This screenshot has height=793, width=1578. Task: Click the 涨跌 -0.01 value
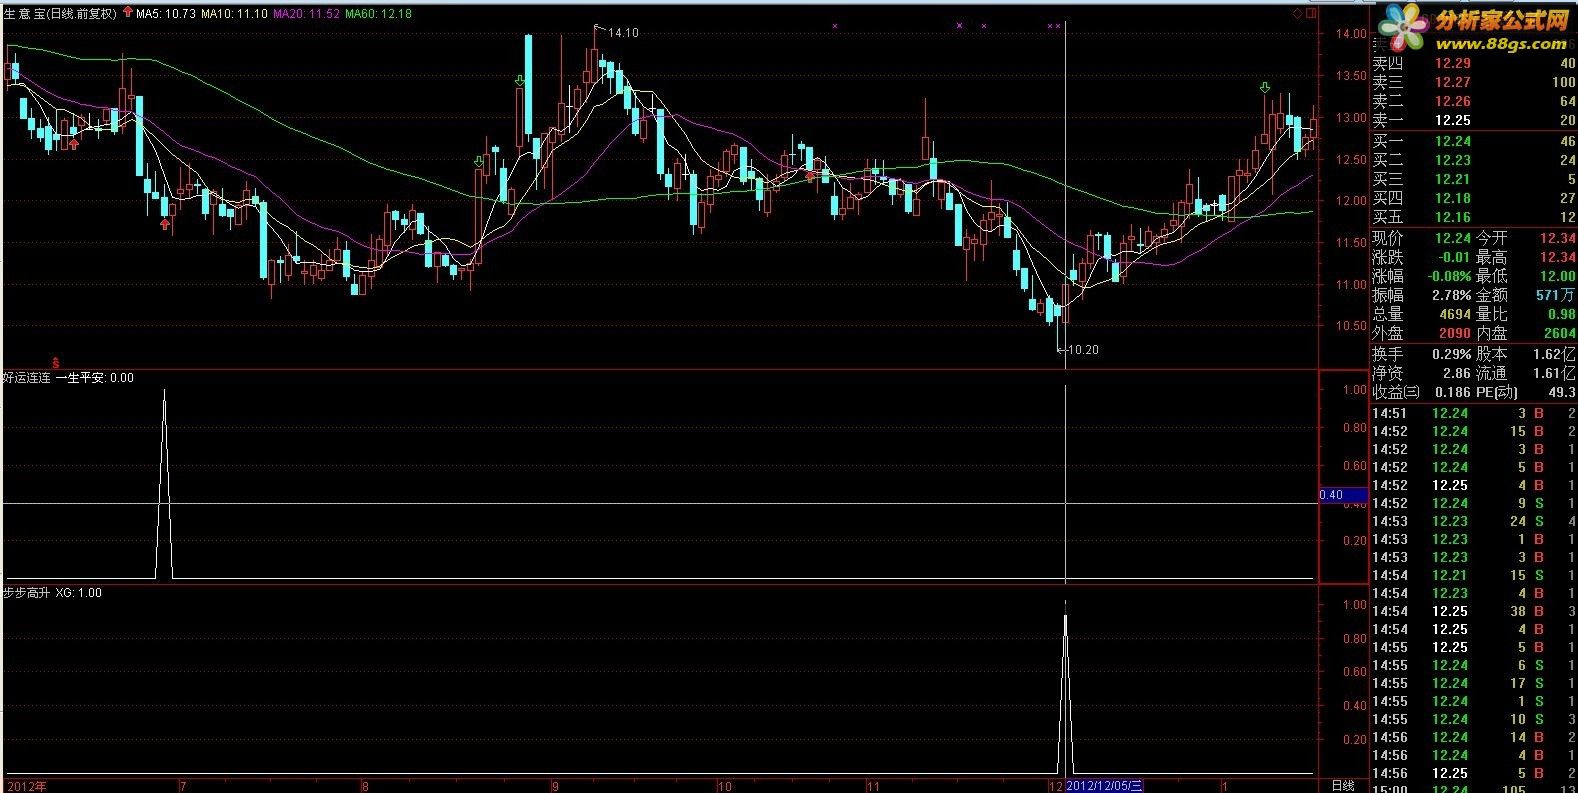[1452, 257]
